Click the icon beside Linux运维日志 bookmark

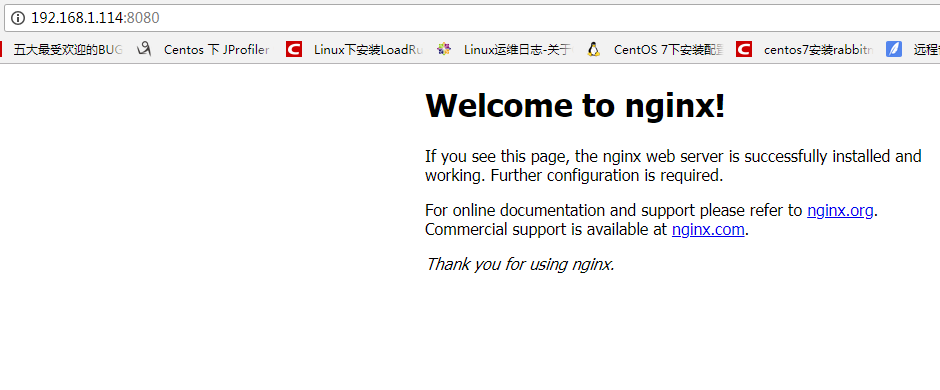(x=444, y=49)
